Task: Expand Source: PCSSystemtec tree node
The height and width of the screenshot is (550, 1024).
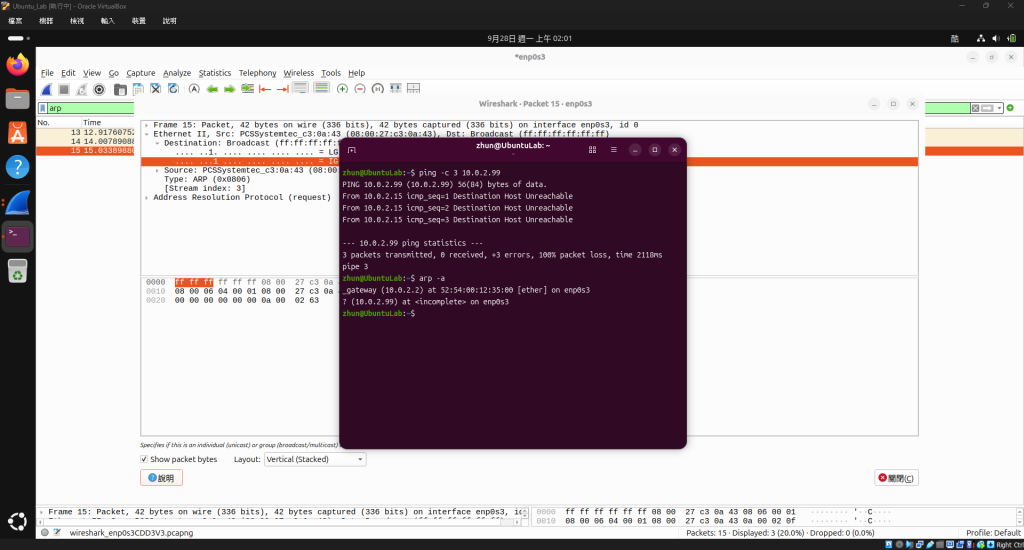Action: tap(157, 170)
